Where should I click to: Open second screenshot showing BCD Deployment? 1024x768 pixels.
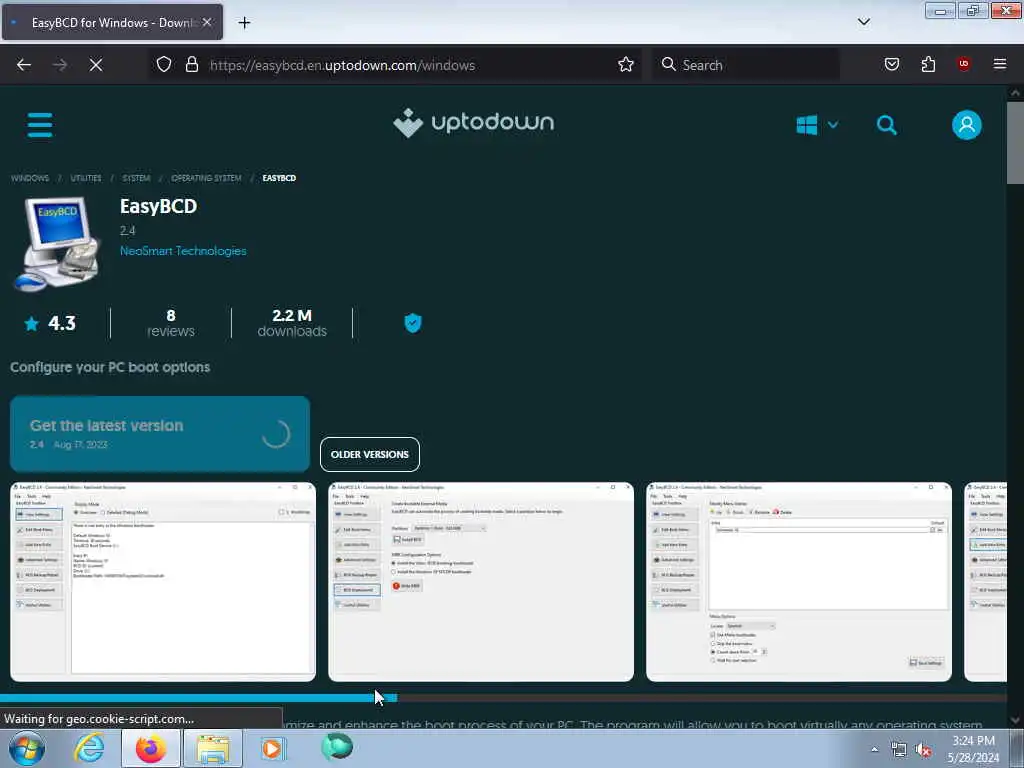(481, 582)
